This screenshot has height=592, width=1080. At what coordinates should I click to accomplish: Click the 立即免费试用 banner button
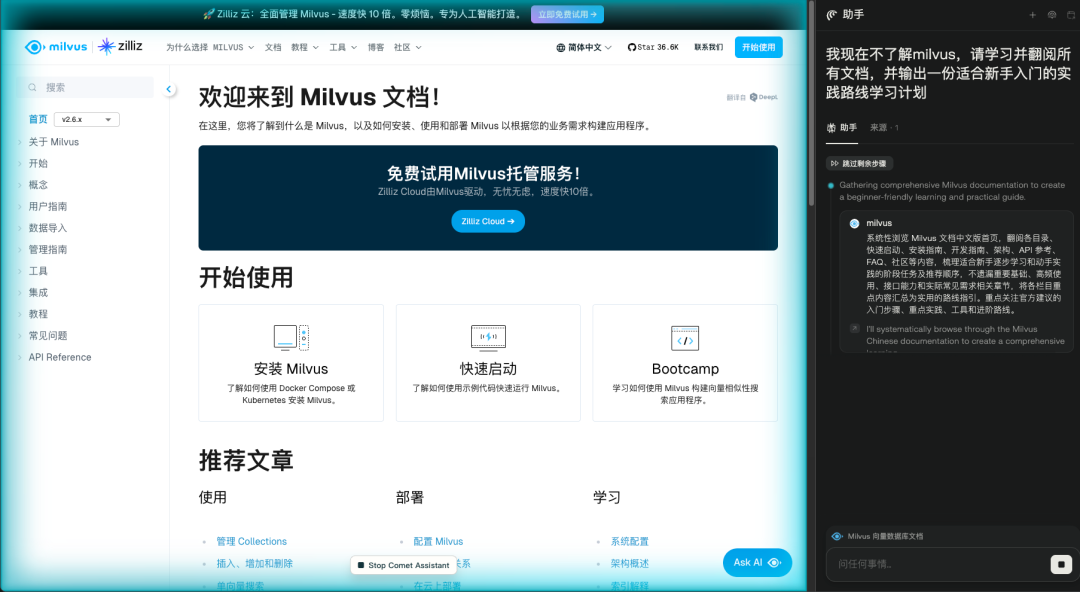click(567, 14)
